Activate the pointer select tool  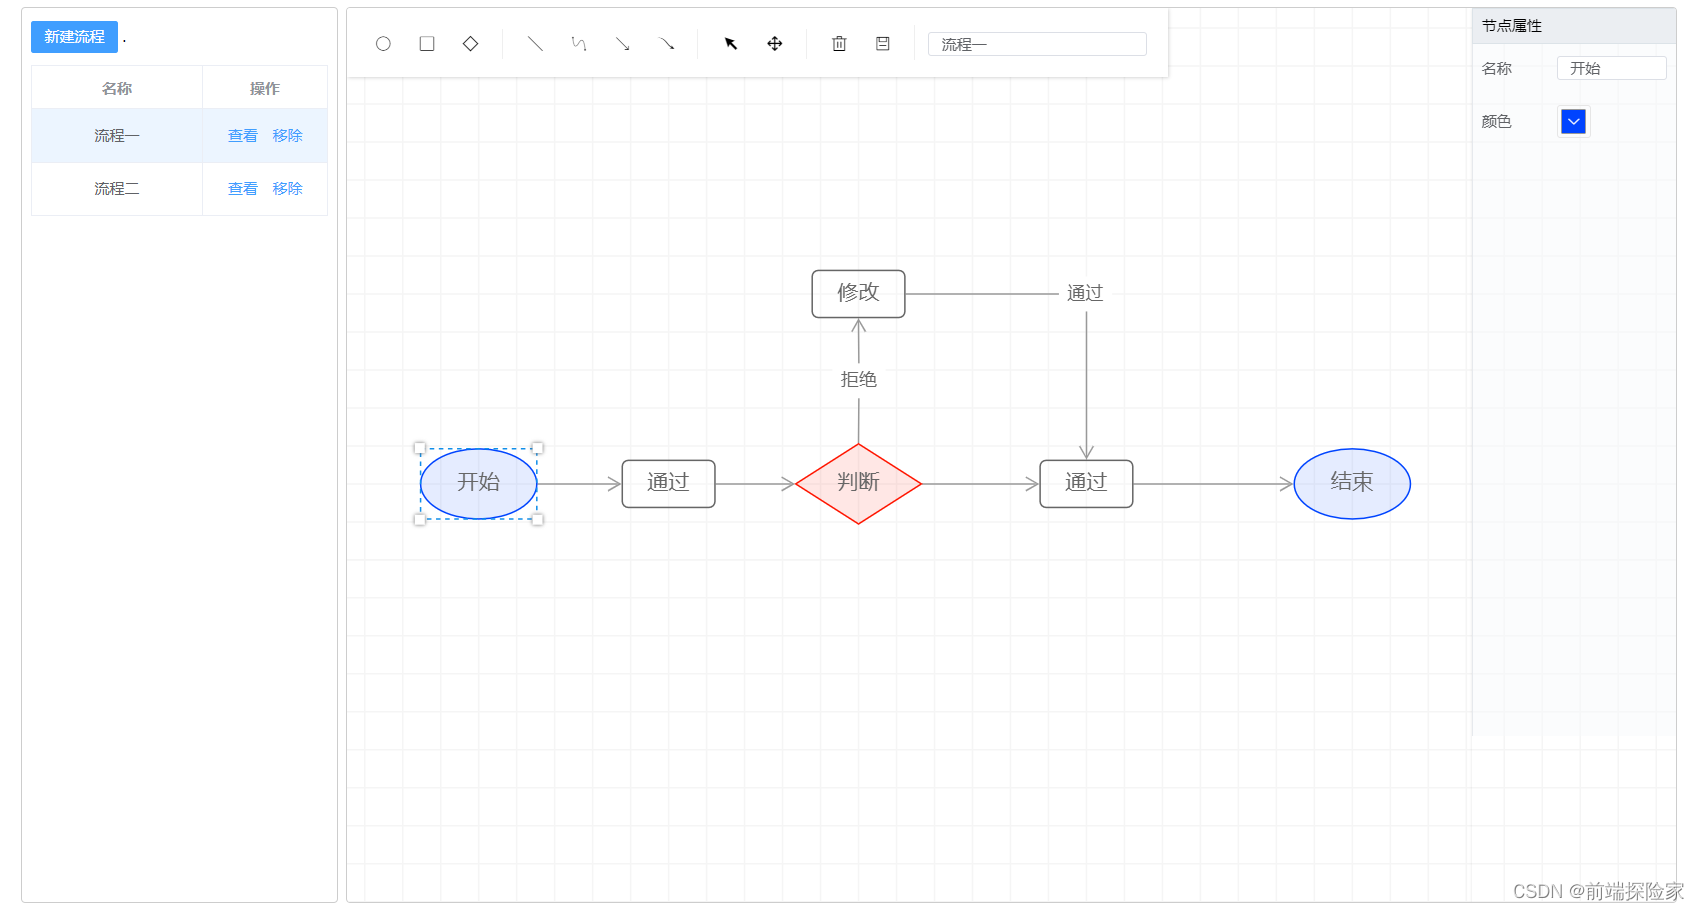(731, 44)
